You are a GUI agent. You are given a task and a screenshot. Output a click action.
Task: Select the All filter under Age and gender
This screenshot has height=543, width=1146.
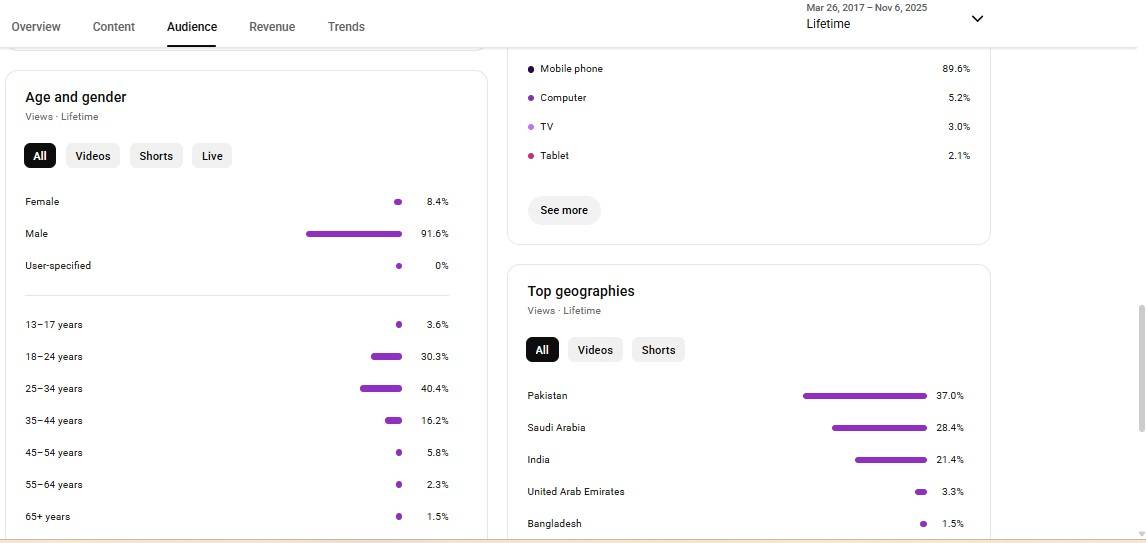point(40,156)
